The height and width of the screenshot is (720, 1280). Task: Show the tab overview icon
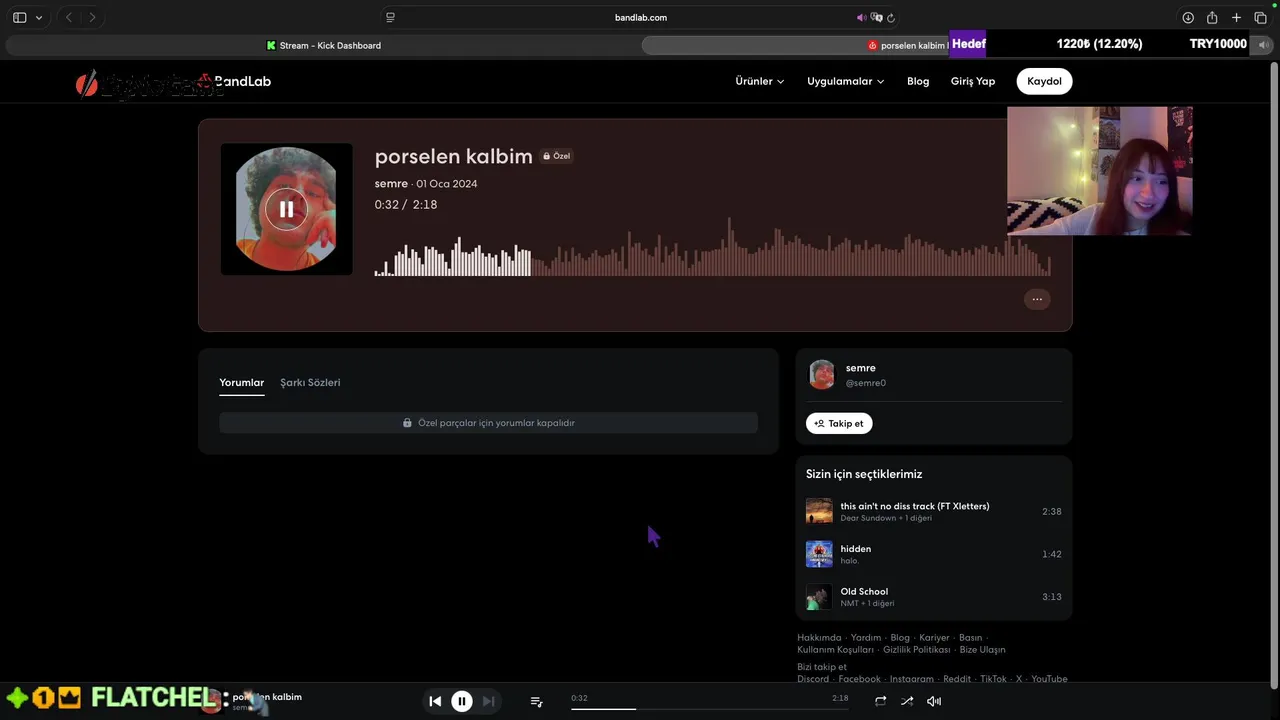tap(1260, 17)
